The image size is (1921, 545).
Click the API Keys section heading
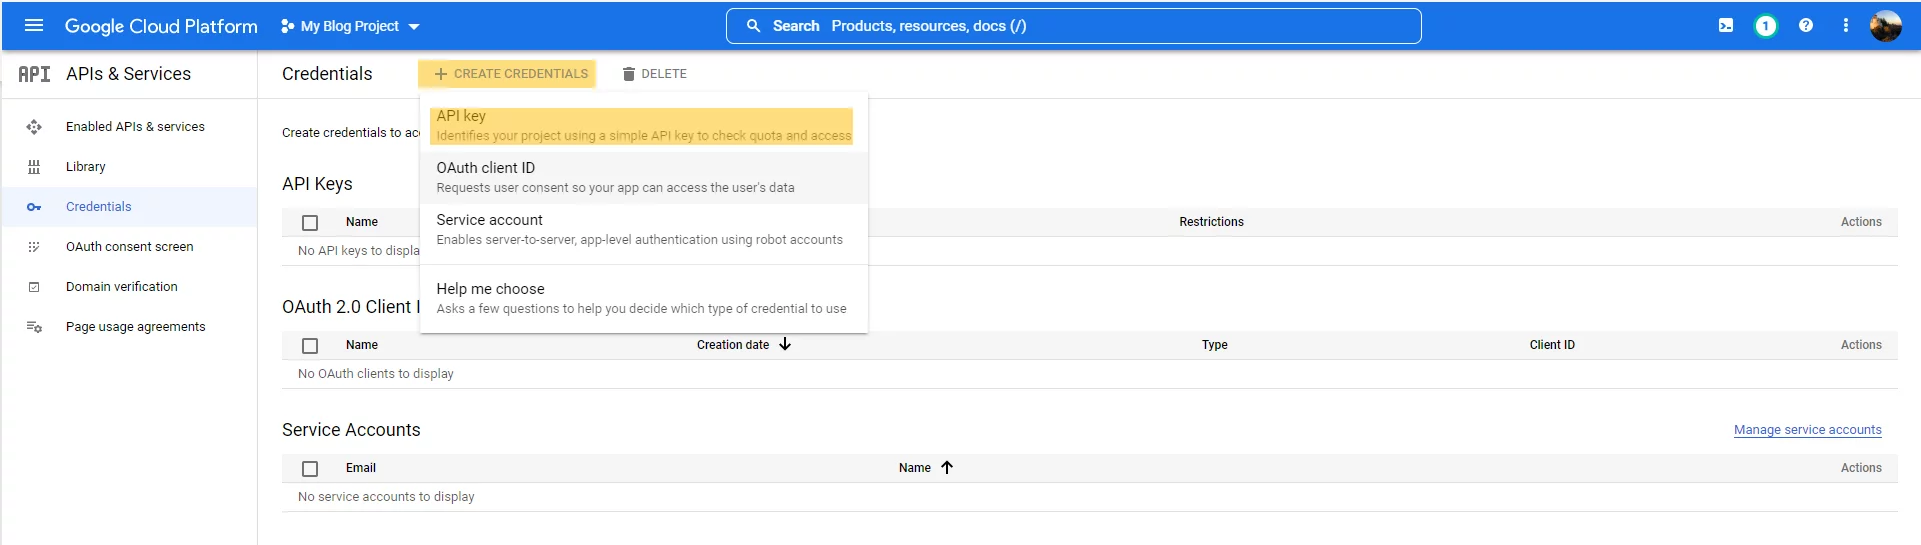coord(317,184)
